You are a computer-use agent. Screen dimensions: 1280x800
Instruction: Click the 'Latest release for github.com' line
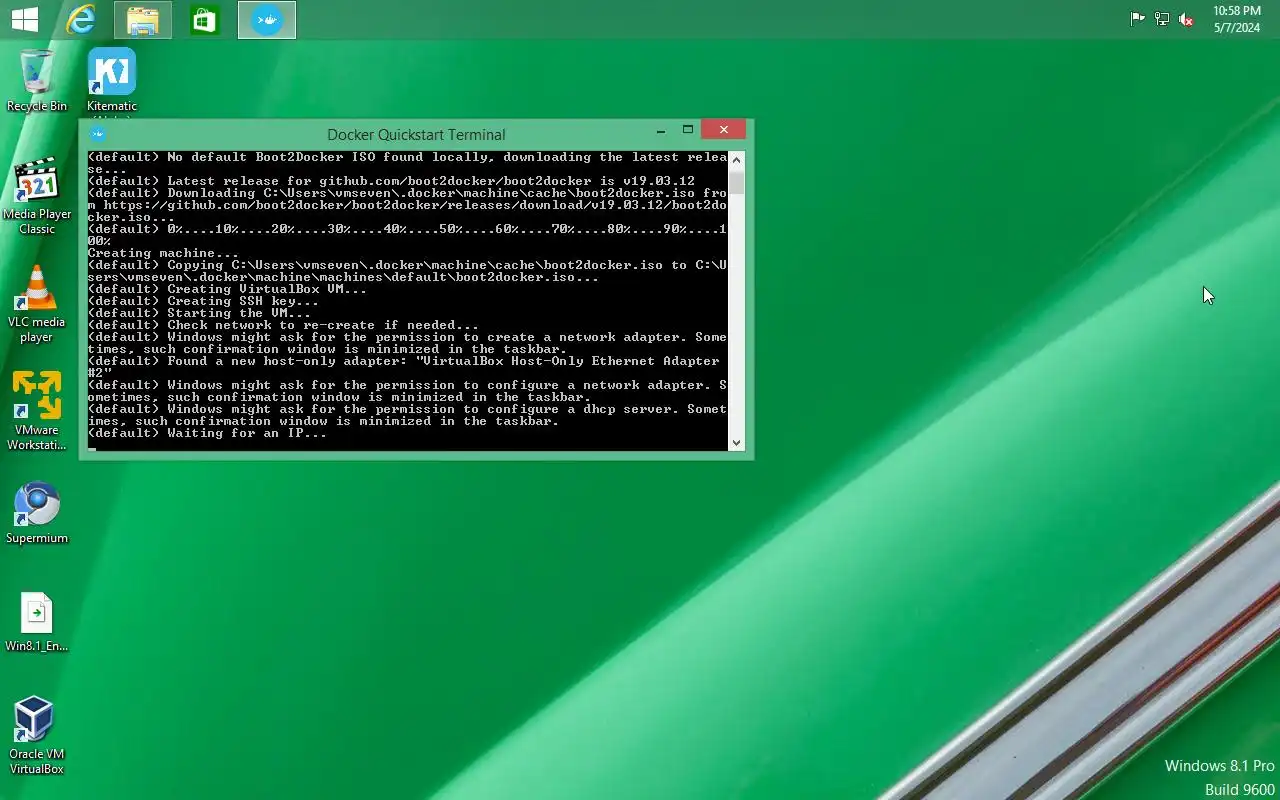(x=391, y=181)
